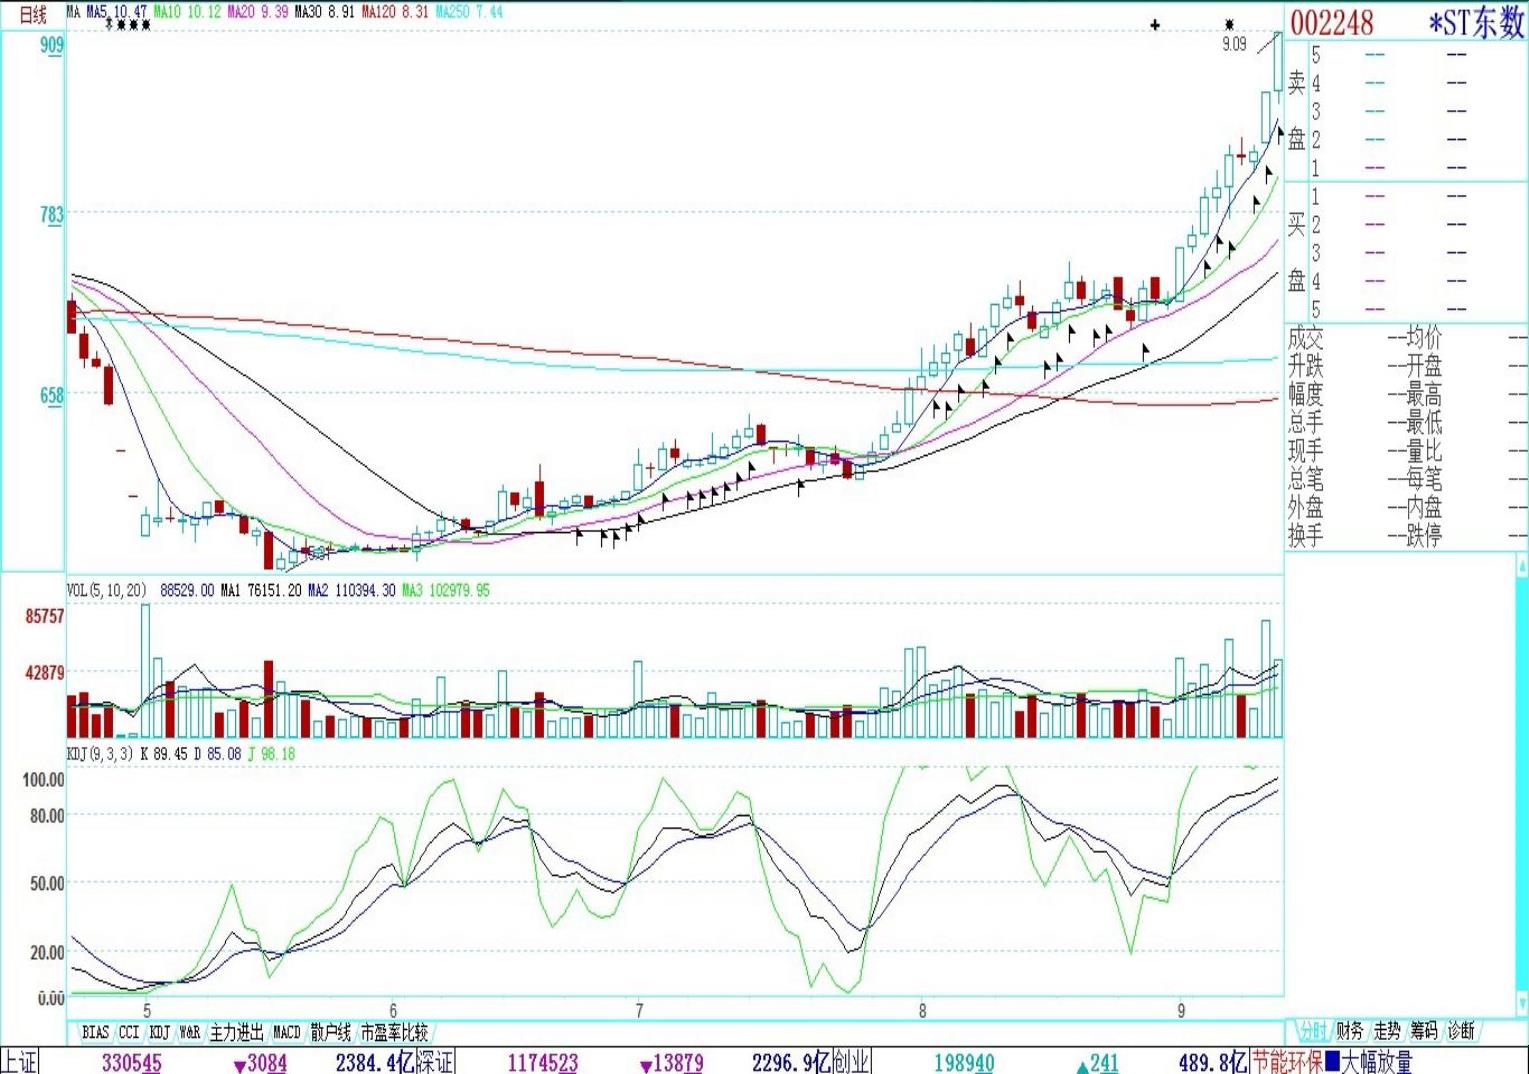
Task: Click the month 7 marker on time axis
Action: (639, 1010)
